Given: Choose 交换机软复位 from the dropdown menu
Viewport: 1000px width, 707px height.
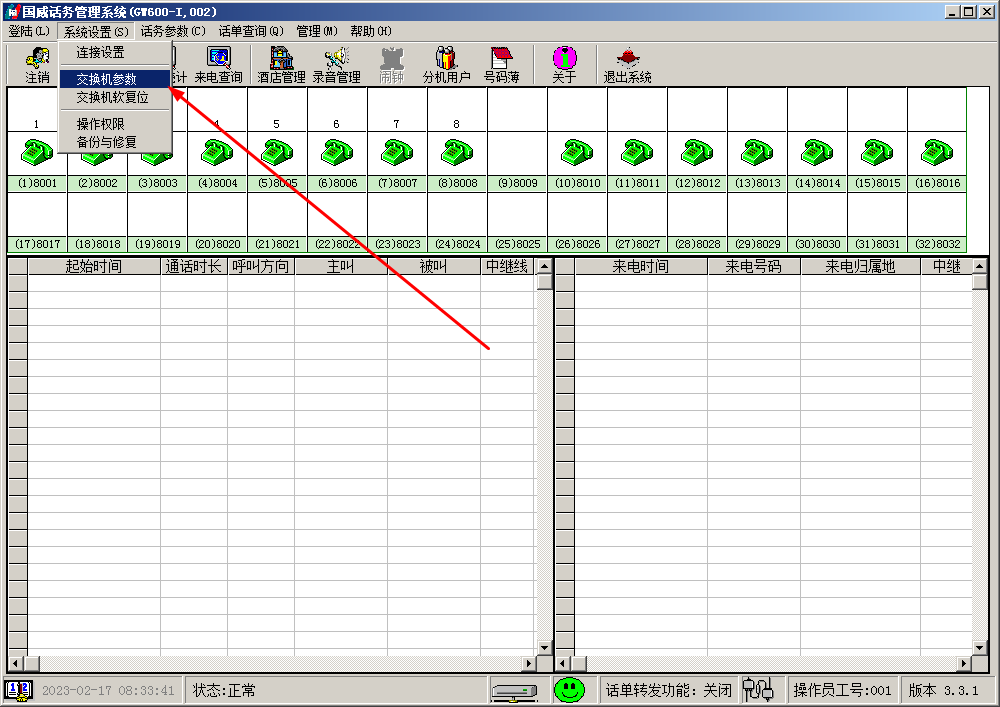Looking at the screenshot, I should coord(115,97).
